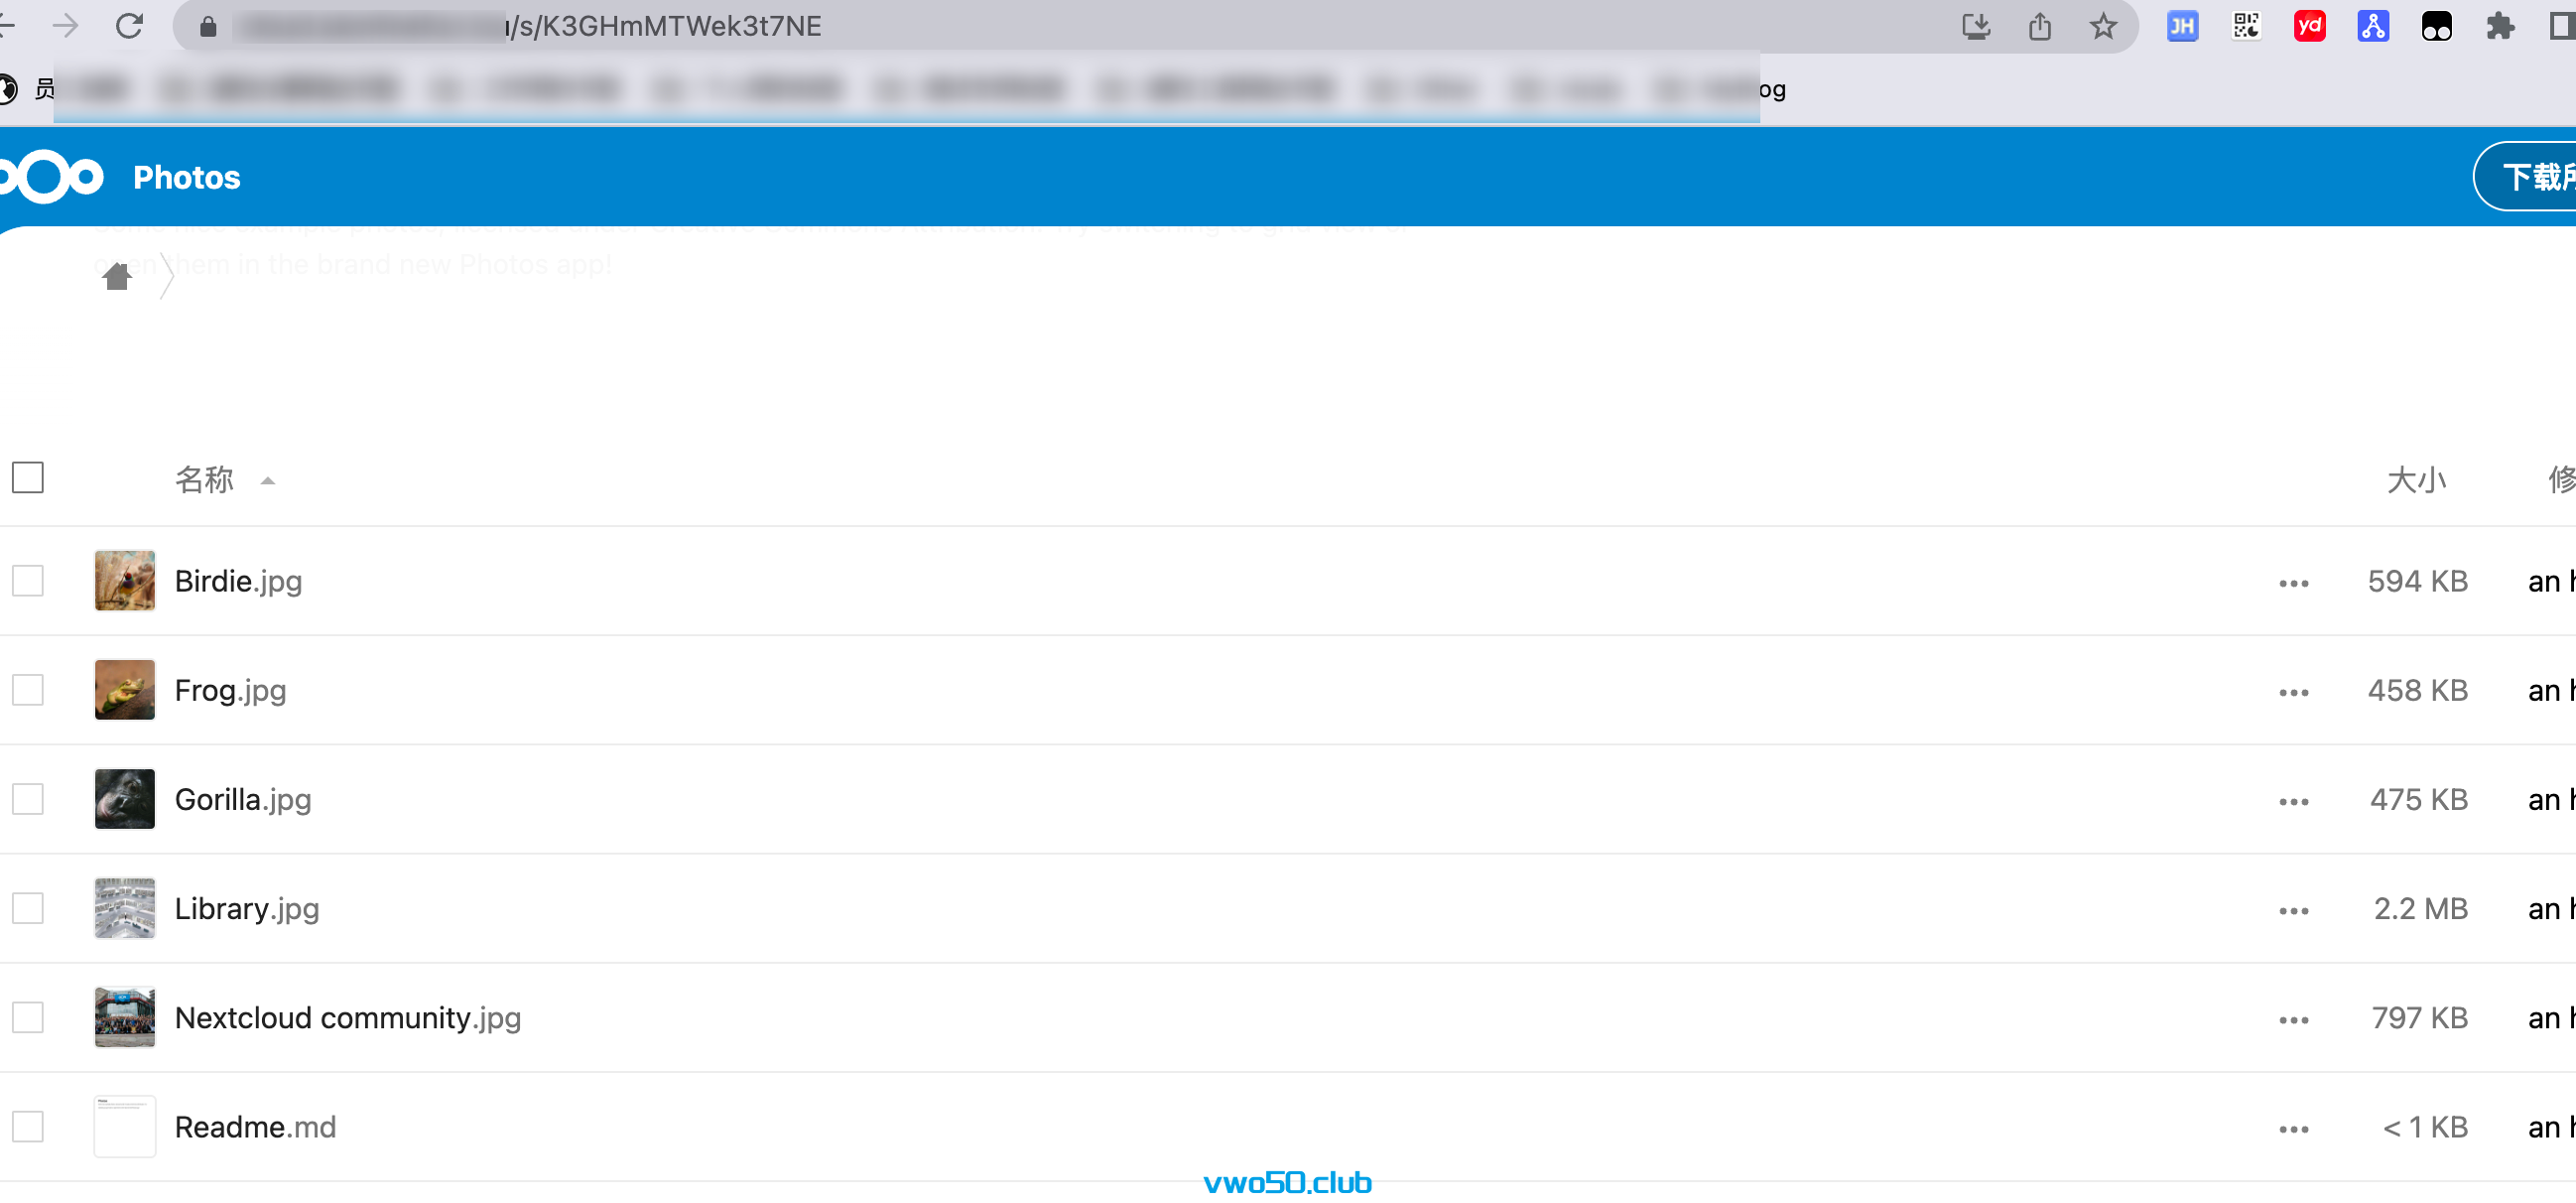Viewport: 2576px width, 1203px height.
Task: Sort files by 名称 column header
Action: coord(205,480)
